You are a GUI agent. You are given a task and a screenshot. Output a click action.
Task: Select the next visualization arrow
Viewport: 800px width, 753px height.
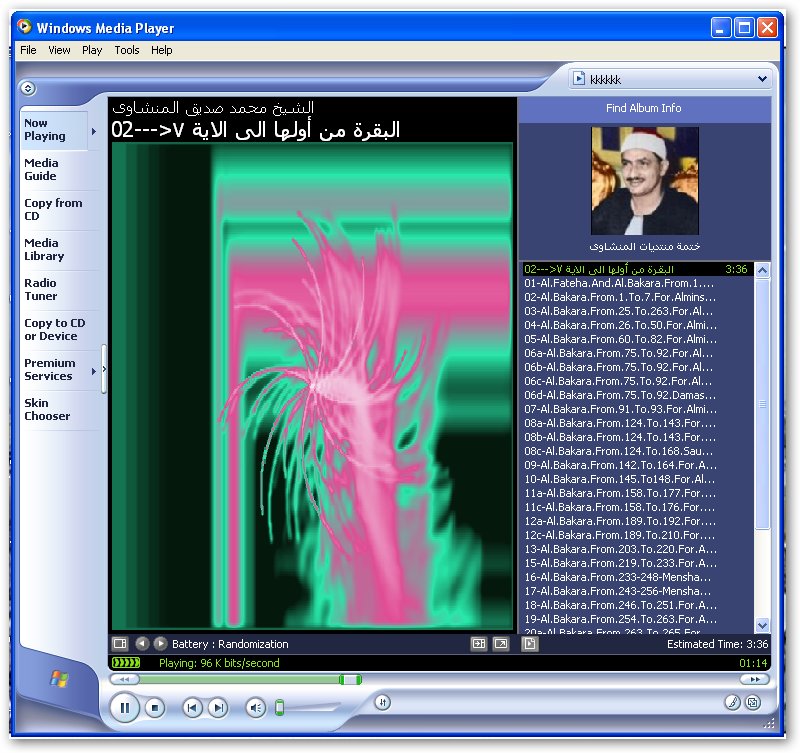click(x=160, y=643)
